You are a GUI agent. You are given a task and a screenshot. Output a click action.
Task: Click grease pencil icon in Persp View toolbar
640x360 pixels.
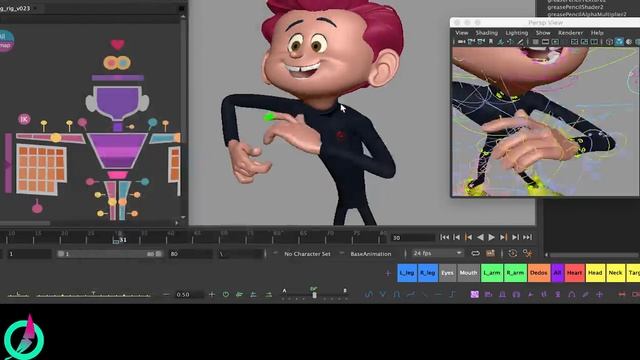point(520,42)
